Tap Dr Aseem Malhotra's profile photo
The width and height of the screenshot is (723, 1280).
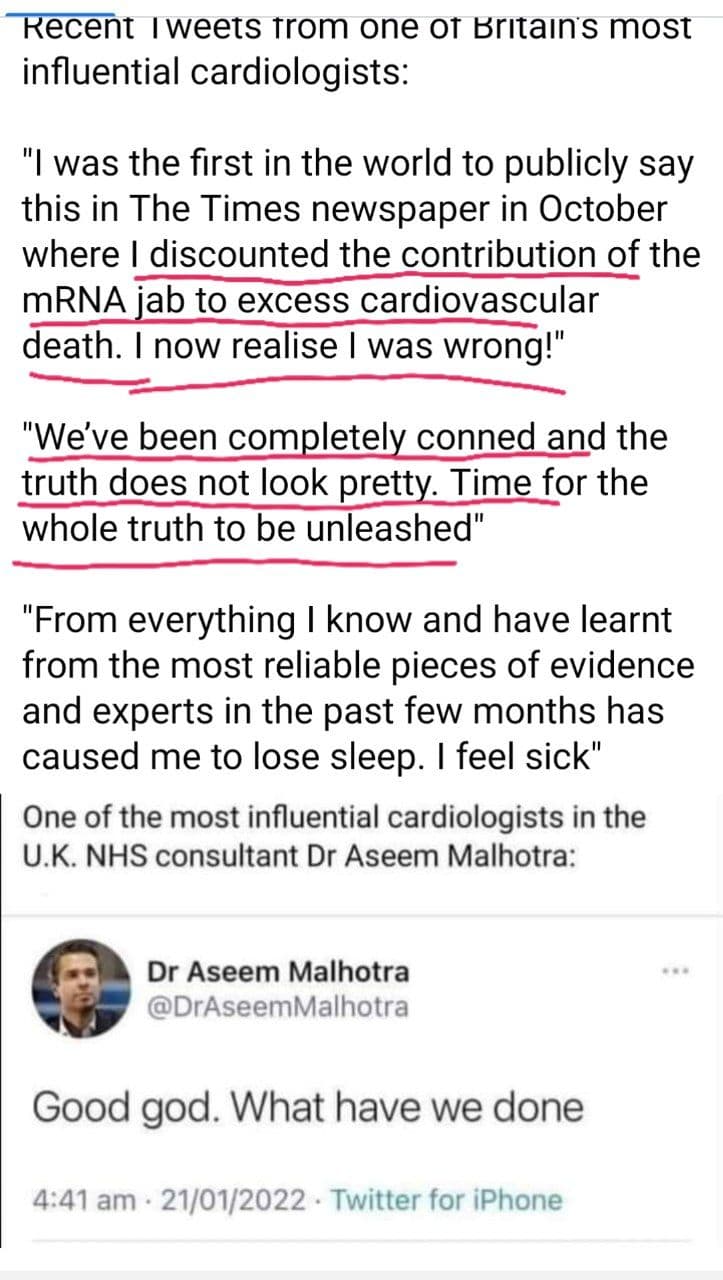point(82,987)
